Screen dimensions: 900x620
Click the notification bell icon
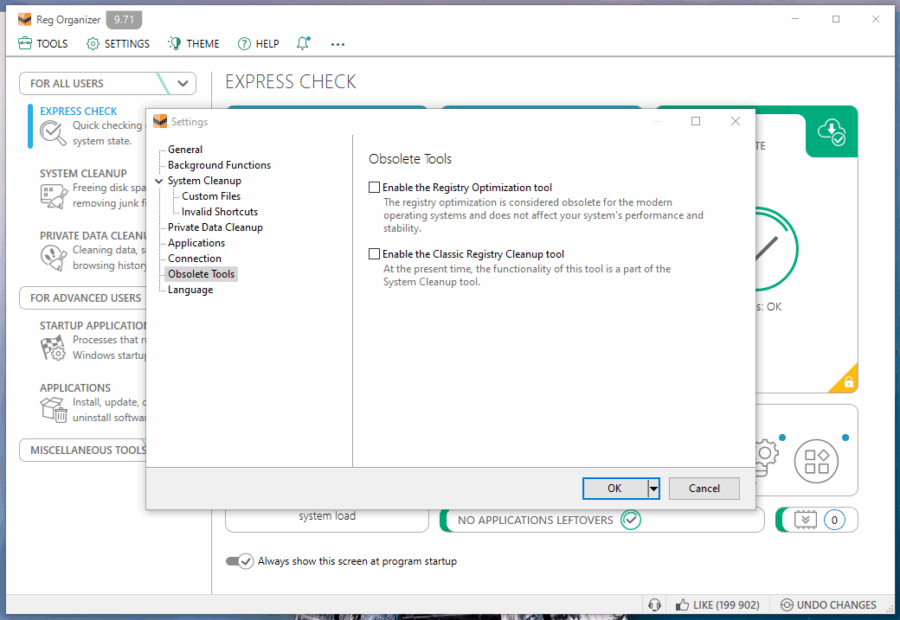click(303, 43)
